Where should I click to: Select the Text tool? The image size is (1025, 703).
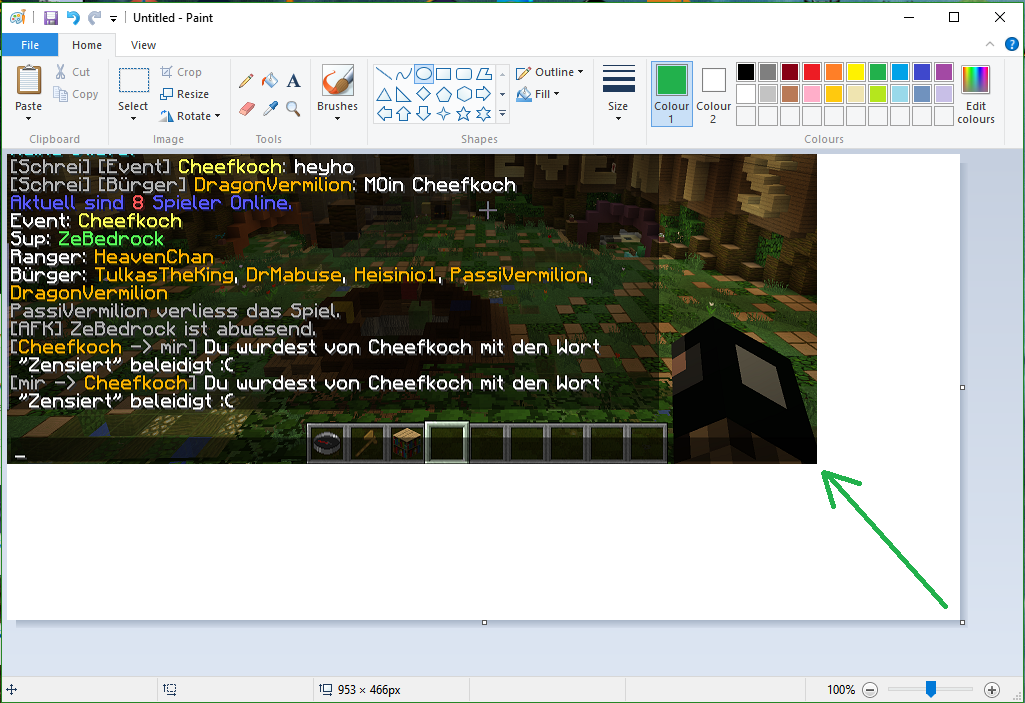pyautogui.click(x=293, y=81)
